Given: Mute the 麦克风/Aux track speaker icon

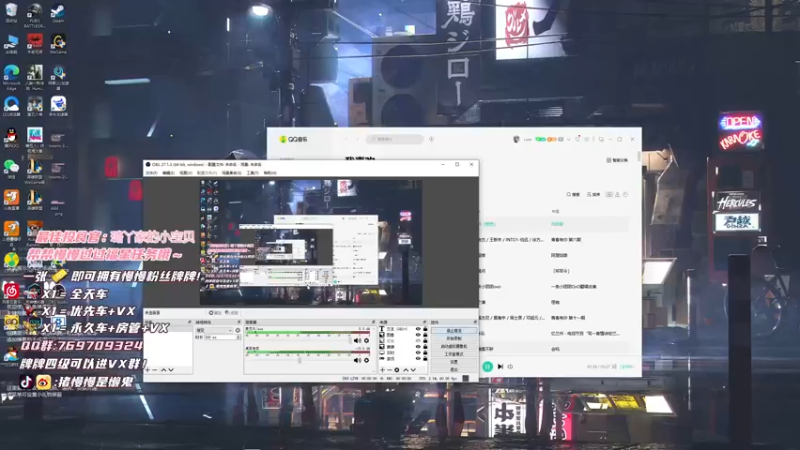Looking at the screenshot, I should pos(357,340).
